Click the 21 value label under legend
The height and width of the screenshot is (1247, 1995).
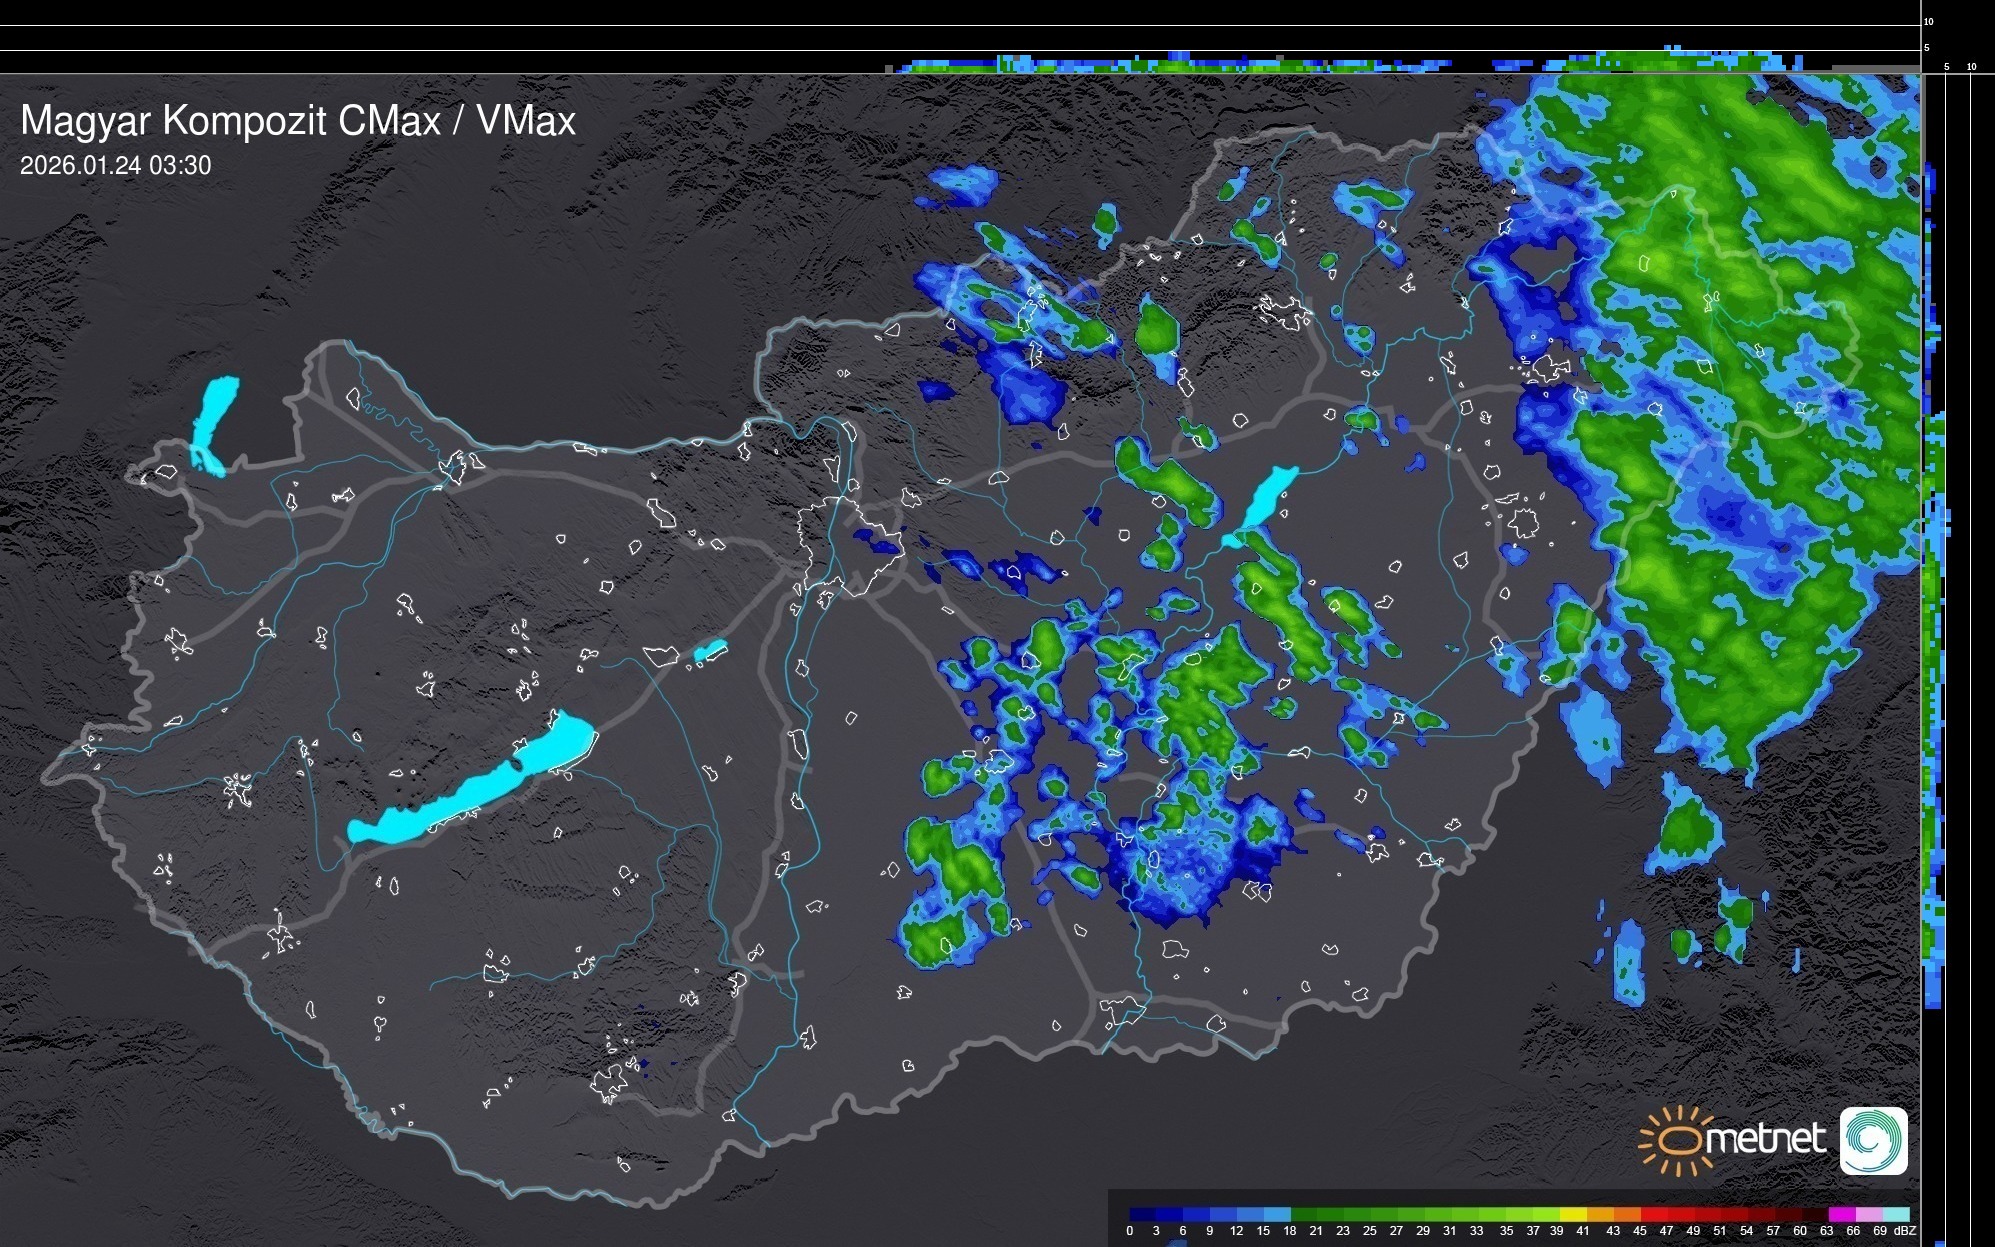coord(1316,1231)
